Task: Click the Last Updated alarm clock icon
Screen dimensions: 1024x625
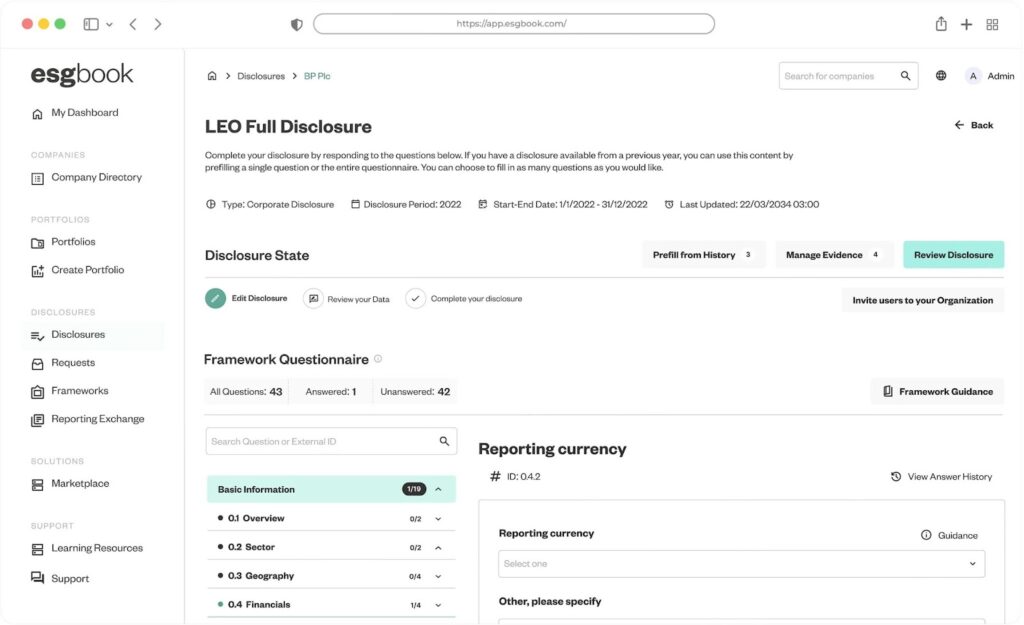Action: pos(669,204)
